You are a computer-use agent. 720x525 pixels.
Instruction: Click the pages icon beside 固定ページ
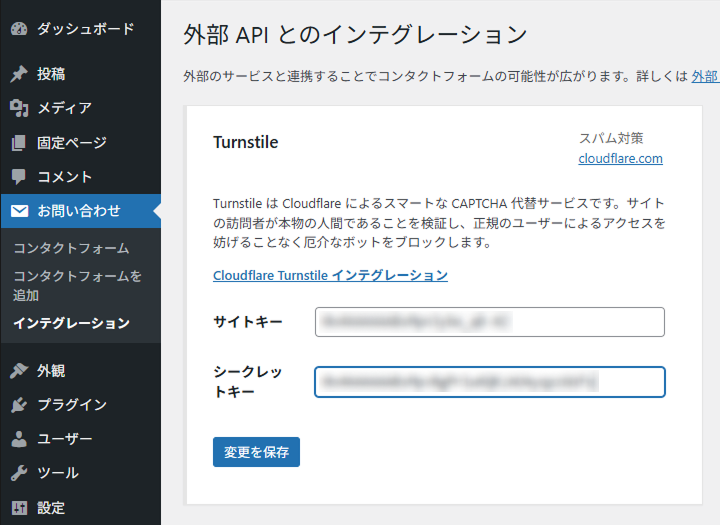[x=19, y=143]
